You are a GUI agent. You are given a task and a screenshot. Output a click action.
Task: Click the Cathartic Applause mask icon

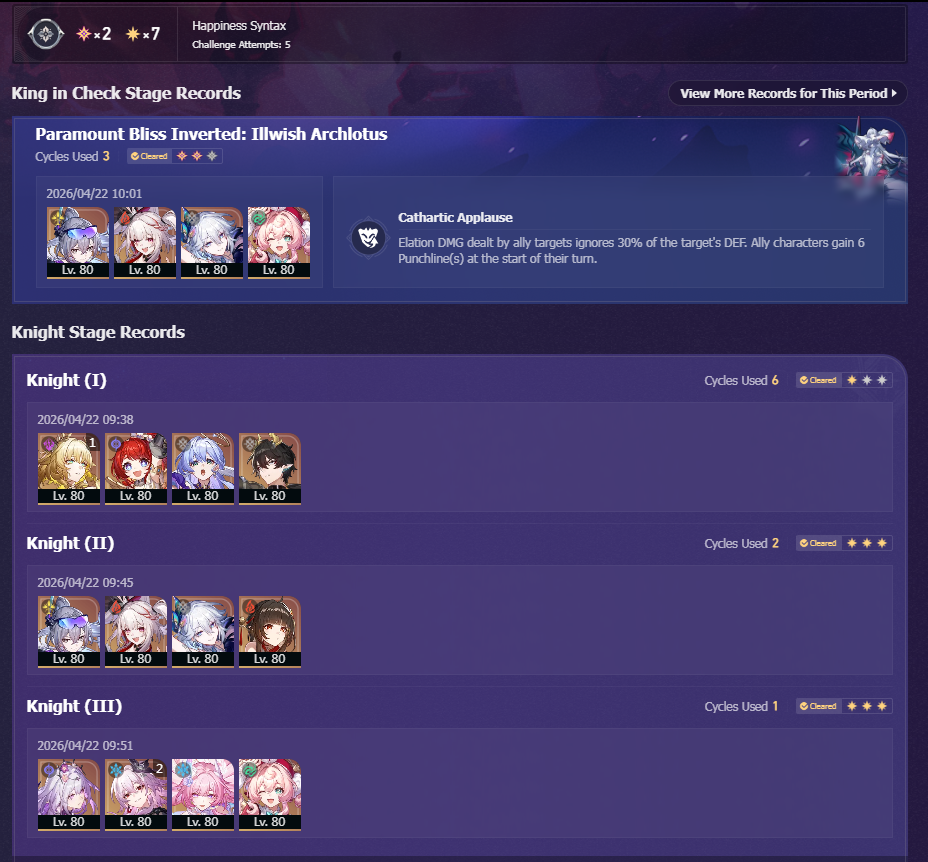pos(368,238)
